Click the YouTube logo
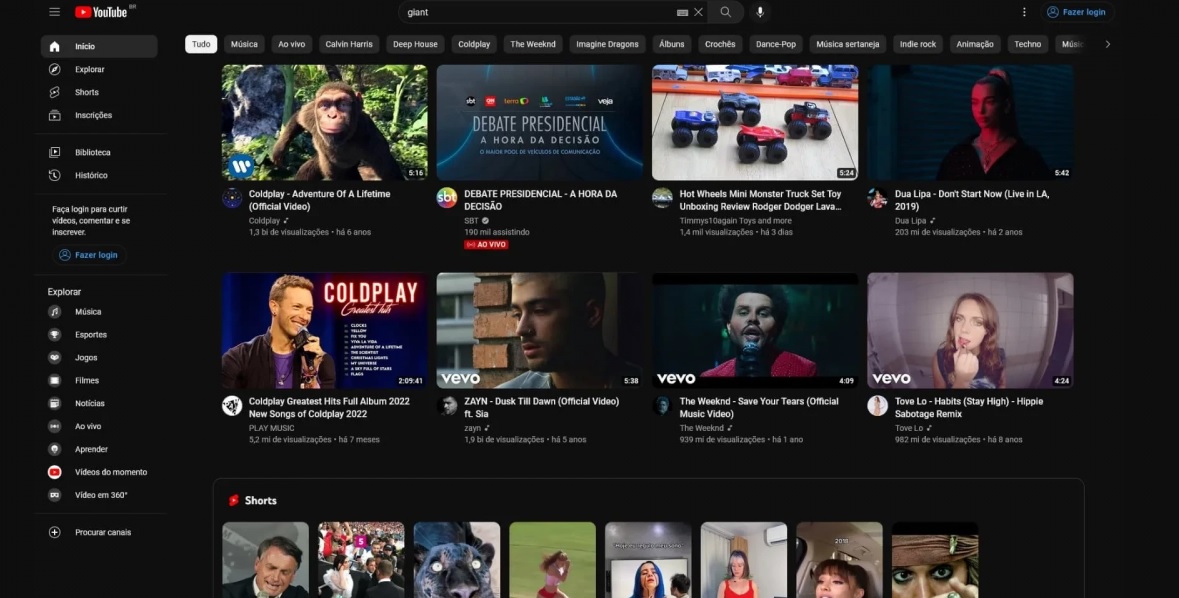Image resolution: width=1179 pixels, height=598 pixels. point(102,12)
